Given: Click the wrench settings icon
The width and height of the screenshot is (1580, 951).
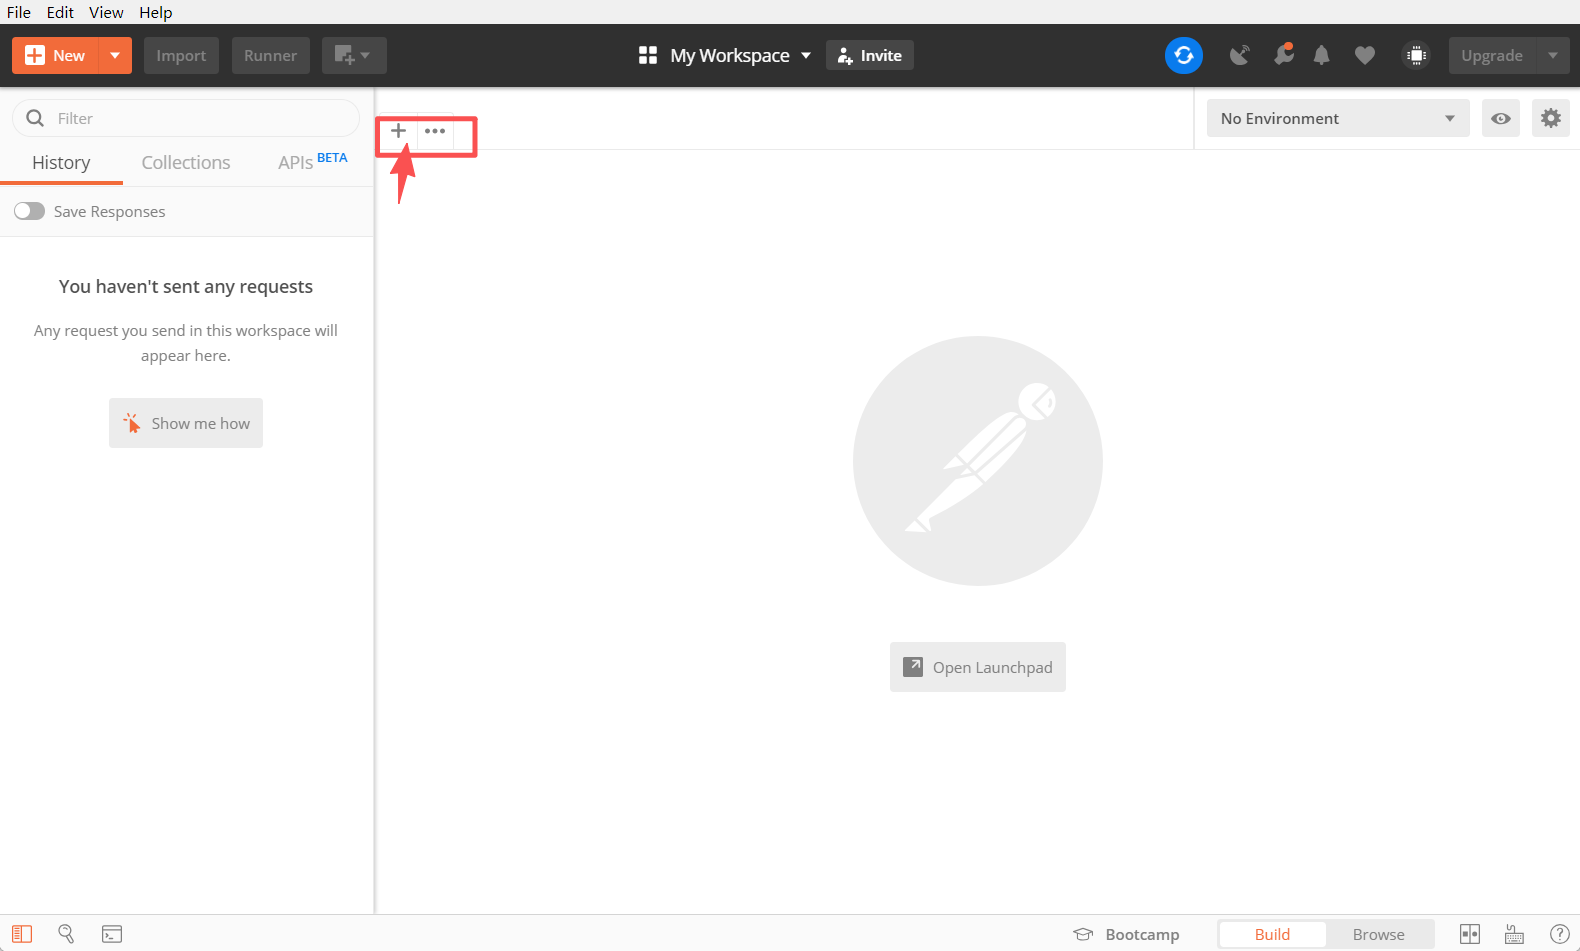Looking at the screenshot, I should (x=1283, y=55).
